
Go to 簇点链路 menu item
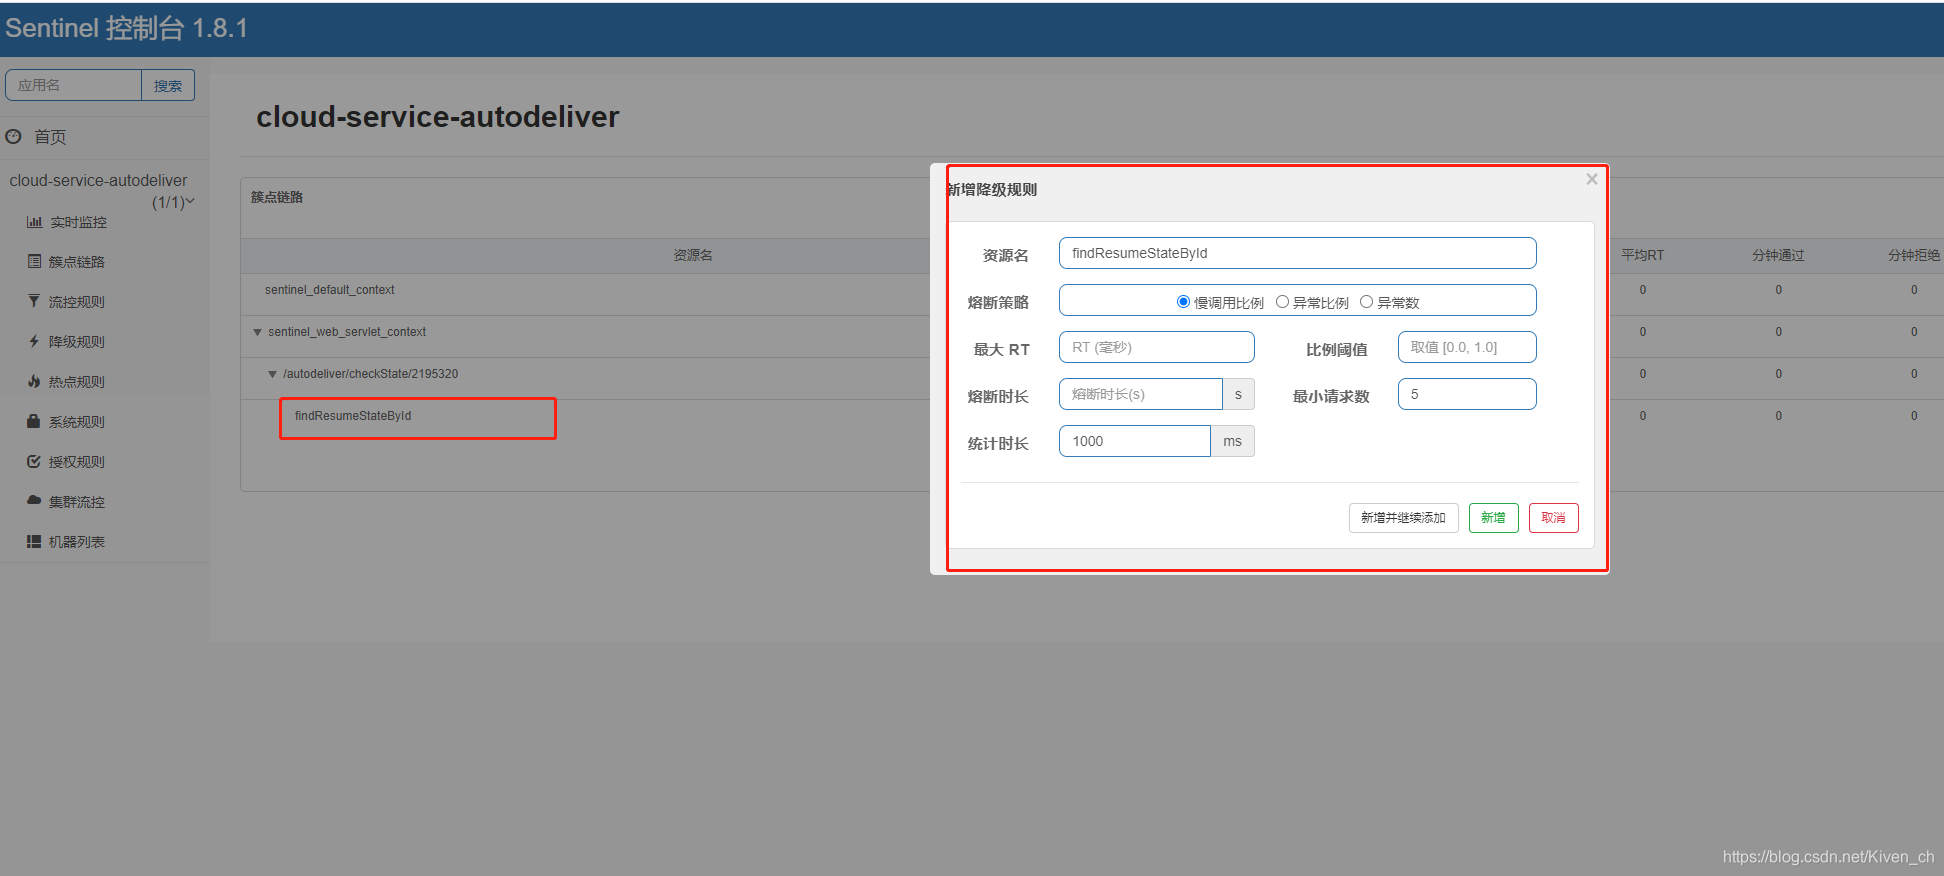[77, 262]
